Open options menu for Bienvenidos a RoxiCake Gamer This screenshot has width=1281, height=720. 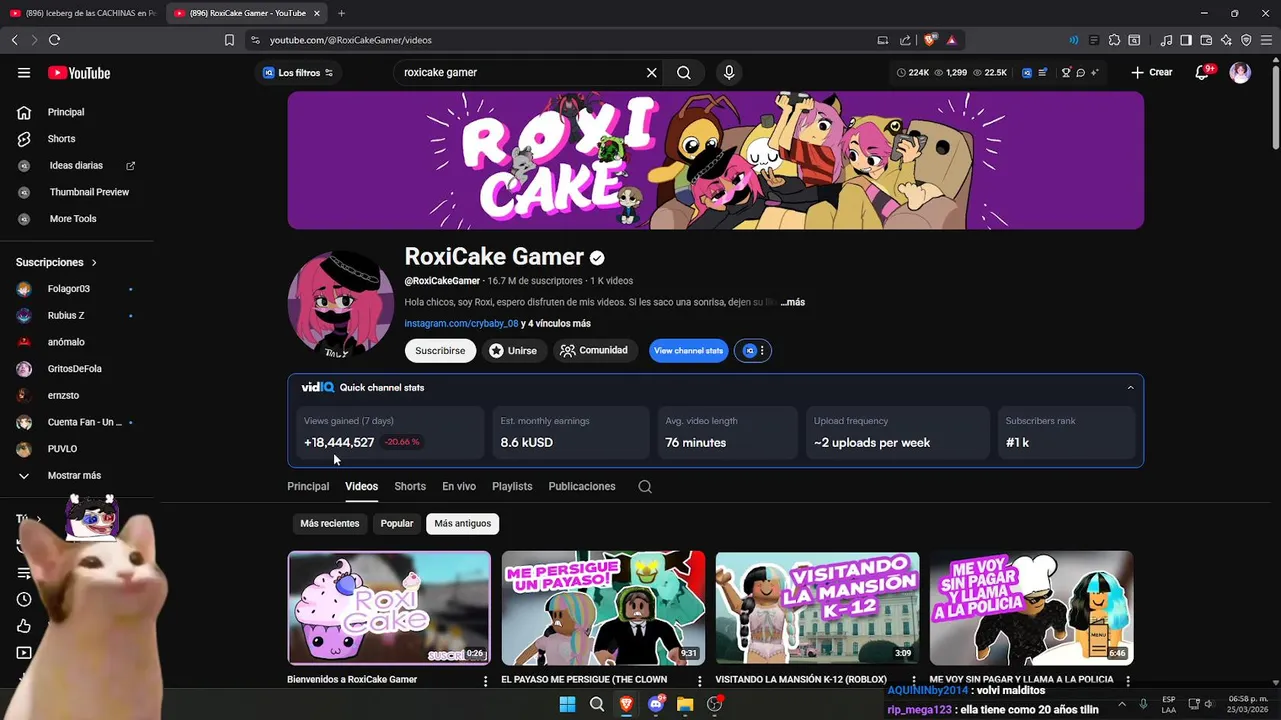(486, 681)
